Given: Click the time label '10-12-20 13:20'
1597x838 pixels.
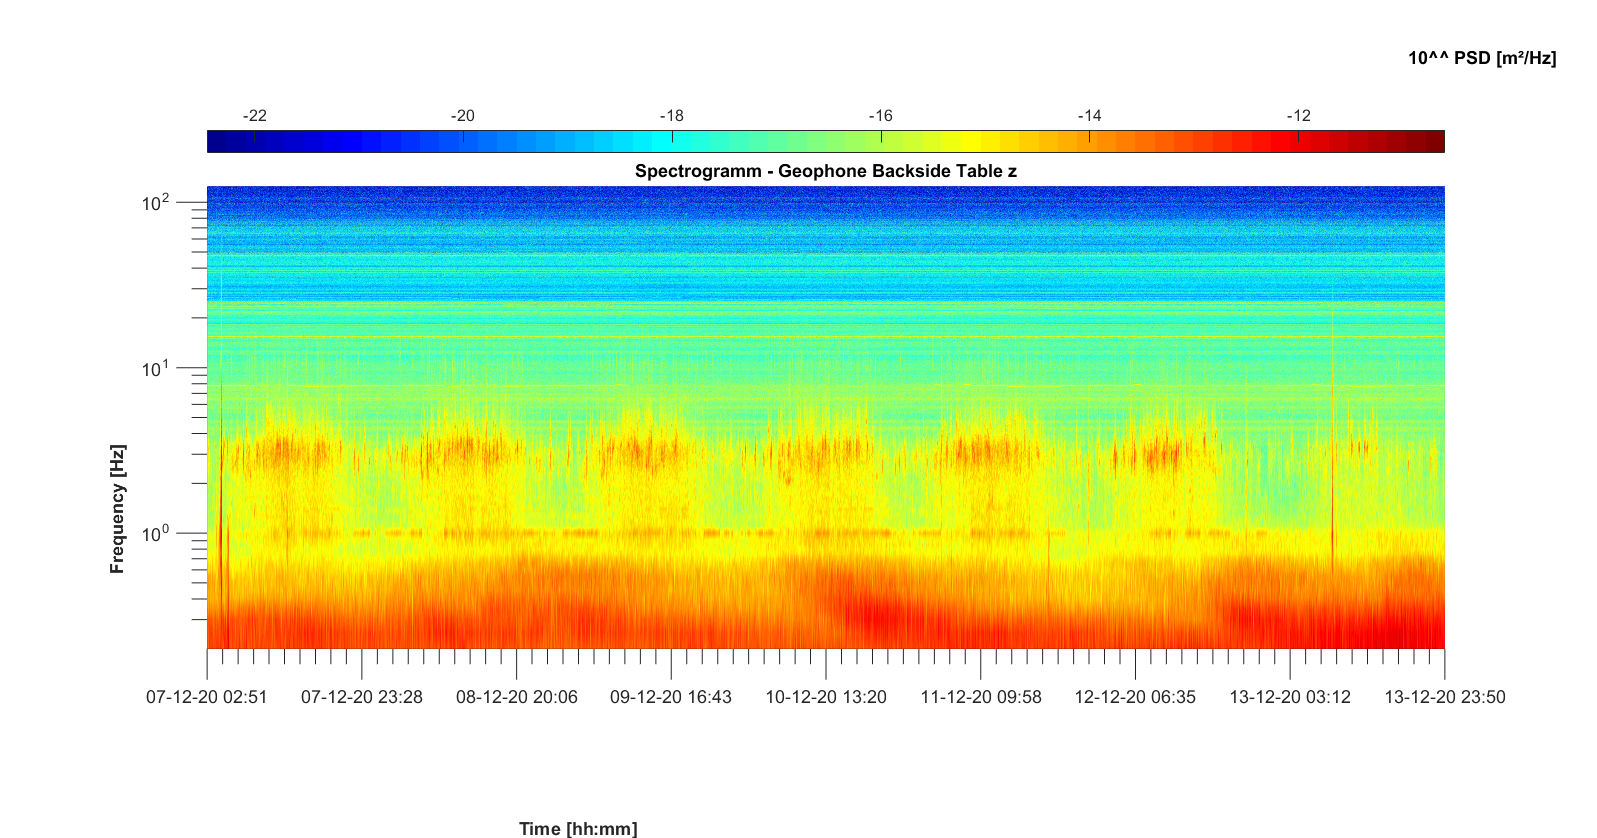Looking at the screenshot, I should pyautogui.click(x=826, y=697).
